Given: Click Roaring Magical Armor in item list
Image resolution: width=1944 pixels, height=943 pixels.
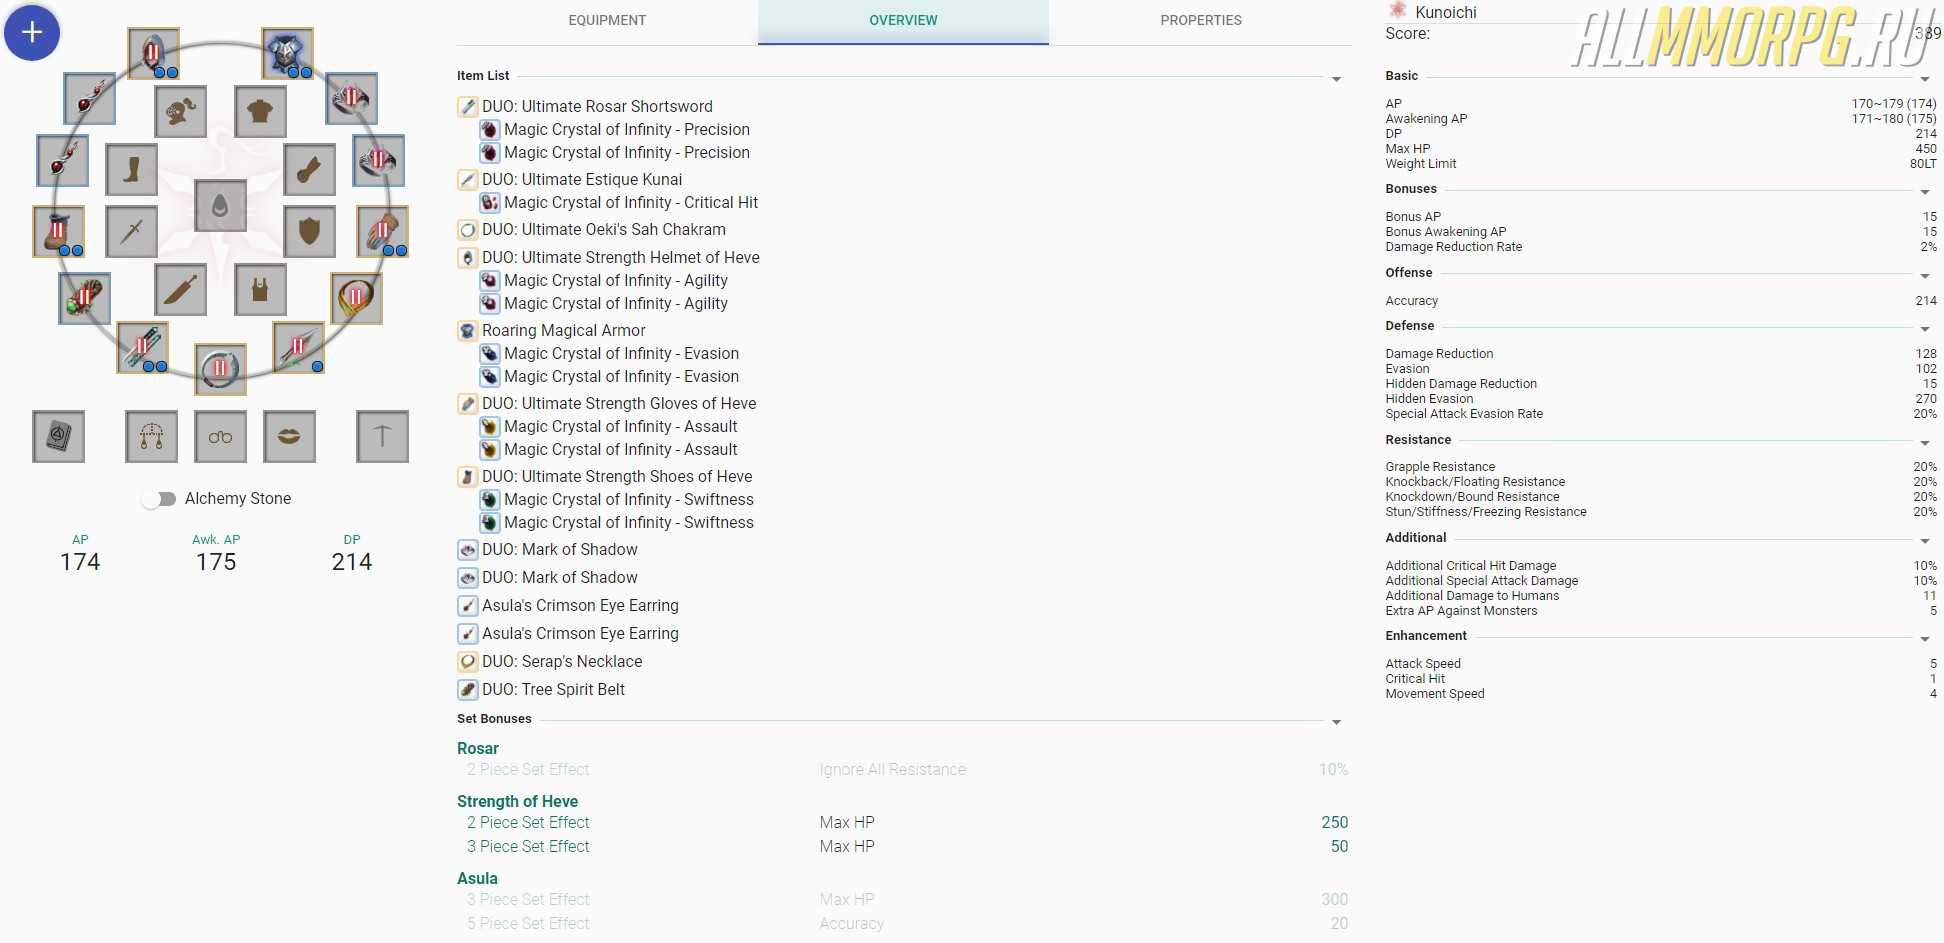Looking at the screenshot, I should pos(564,330).
